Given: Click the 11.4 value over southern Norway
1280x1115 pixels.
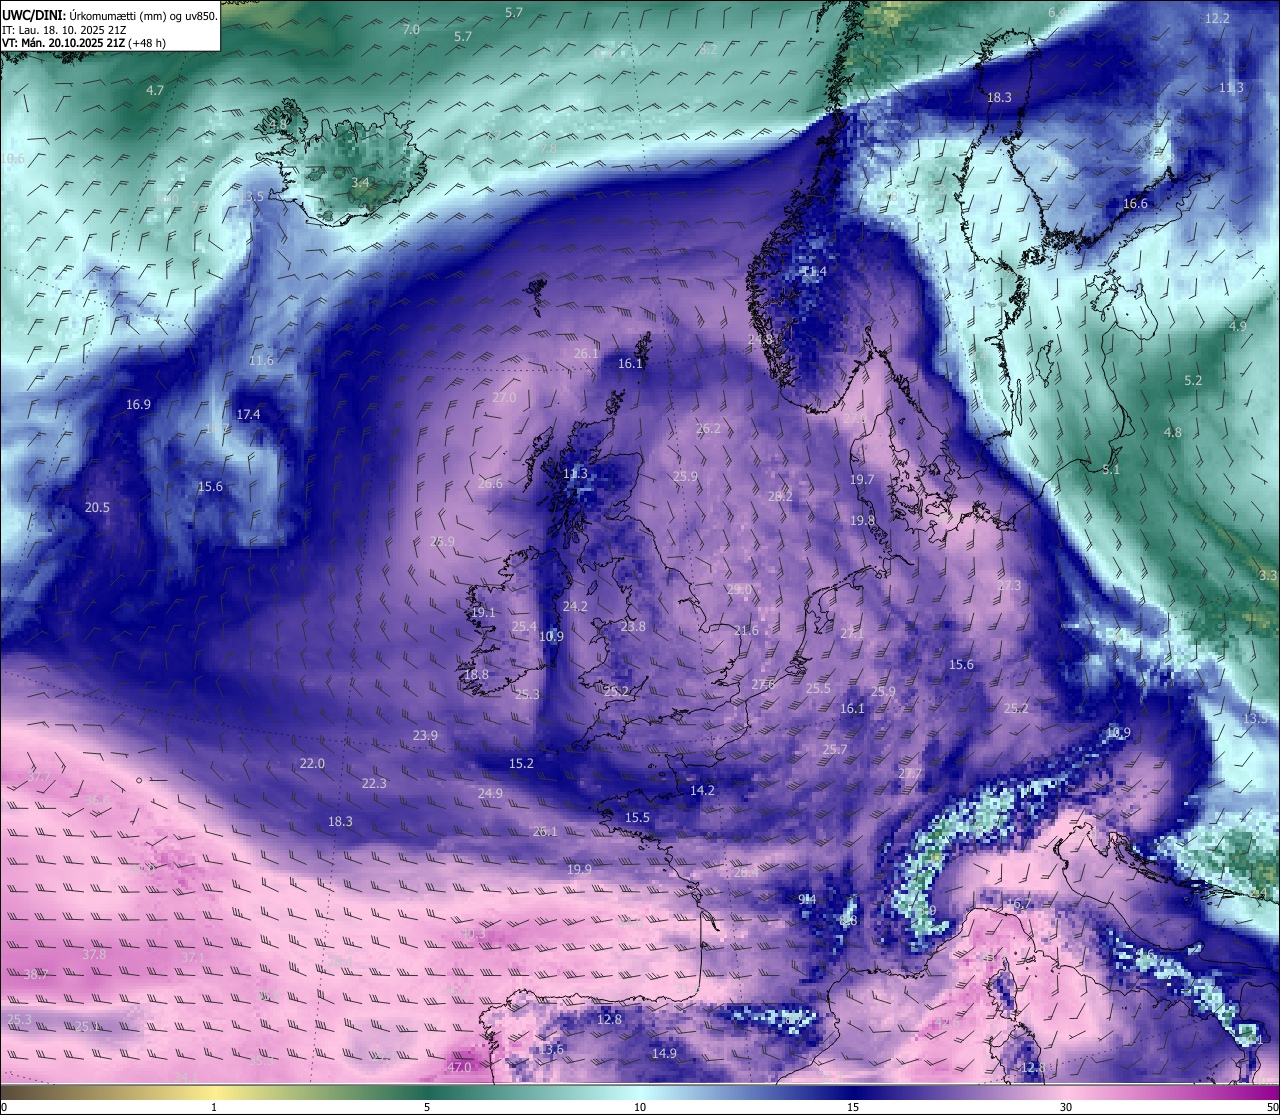Looking at the screenshot, I should pos(815,271).
